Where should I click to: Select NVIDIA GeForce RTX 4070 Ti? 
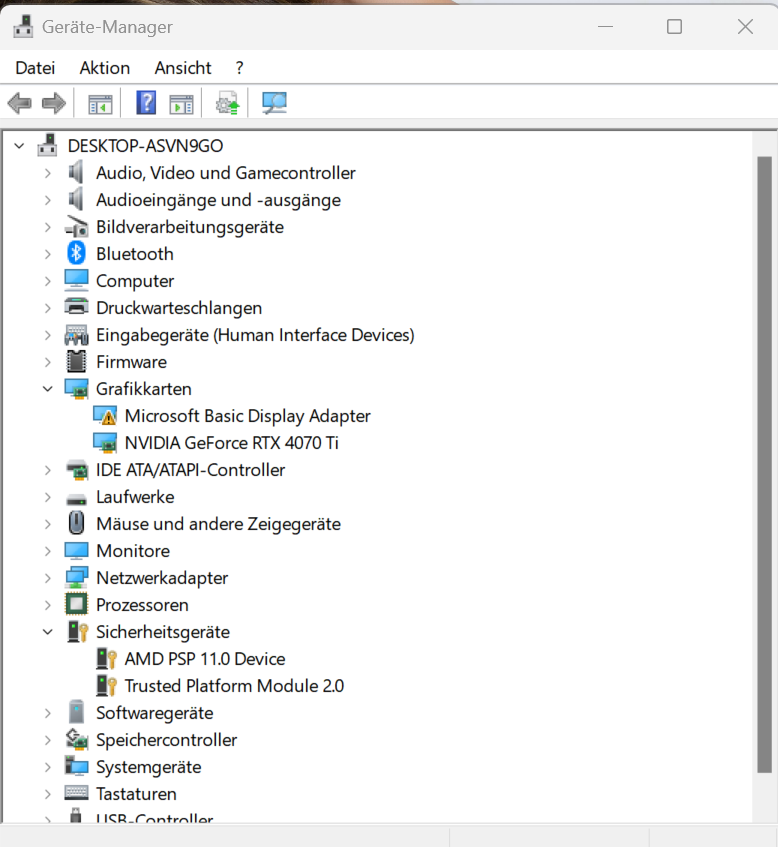coord(231,443)
